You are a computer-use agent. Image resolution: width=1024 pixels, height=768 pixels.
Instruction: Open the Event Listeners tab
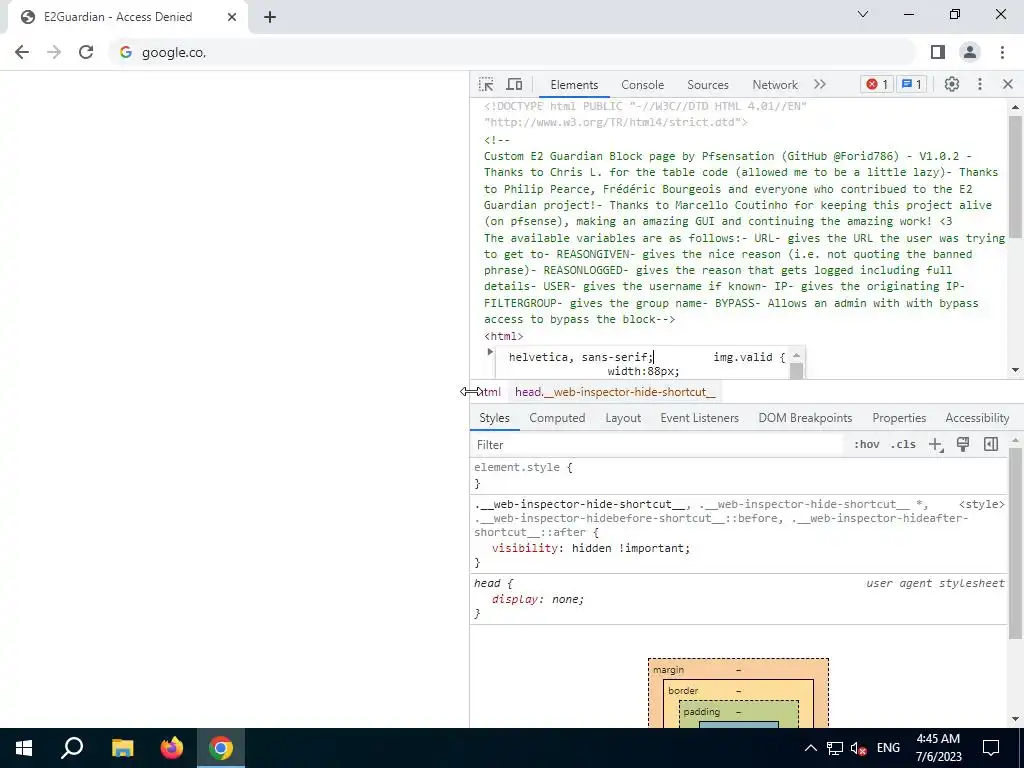tap(699, 418)
